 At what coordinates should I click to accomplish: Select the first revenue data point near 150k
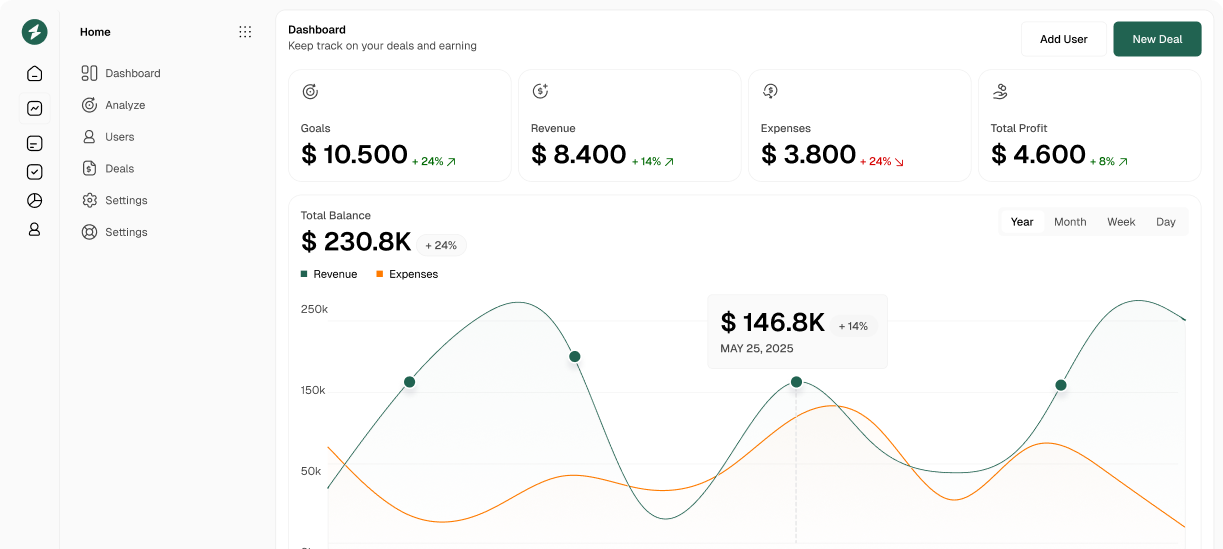pos(409,382)
